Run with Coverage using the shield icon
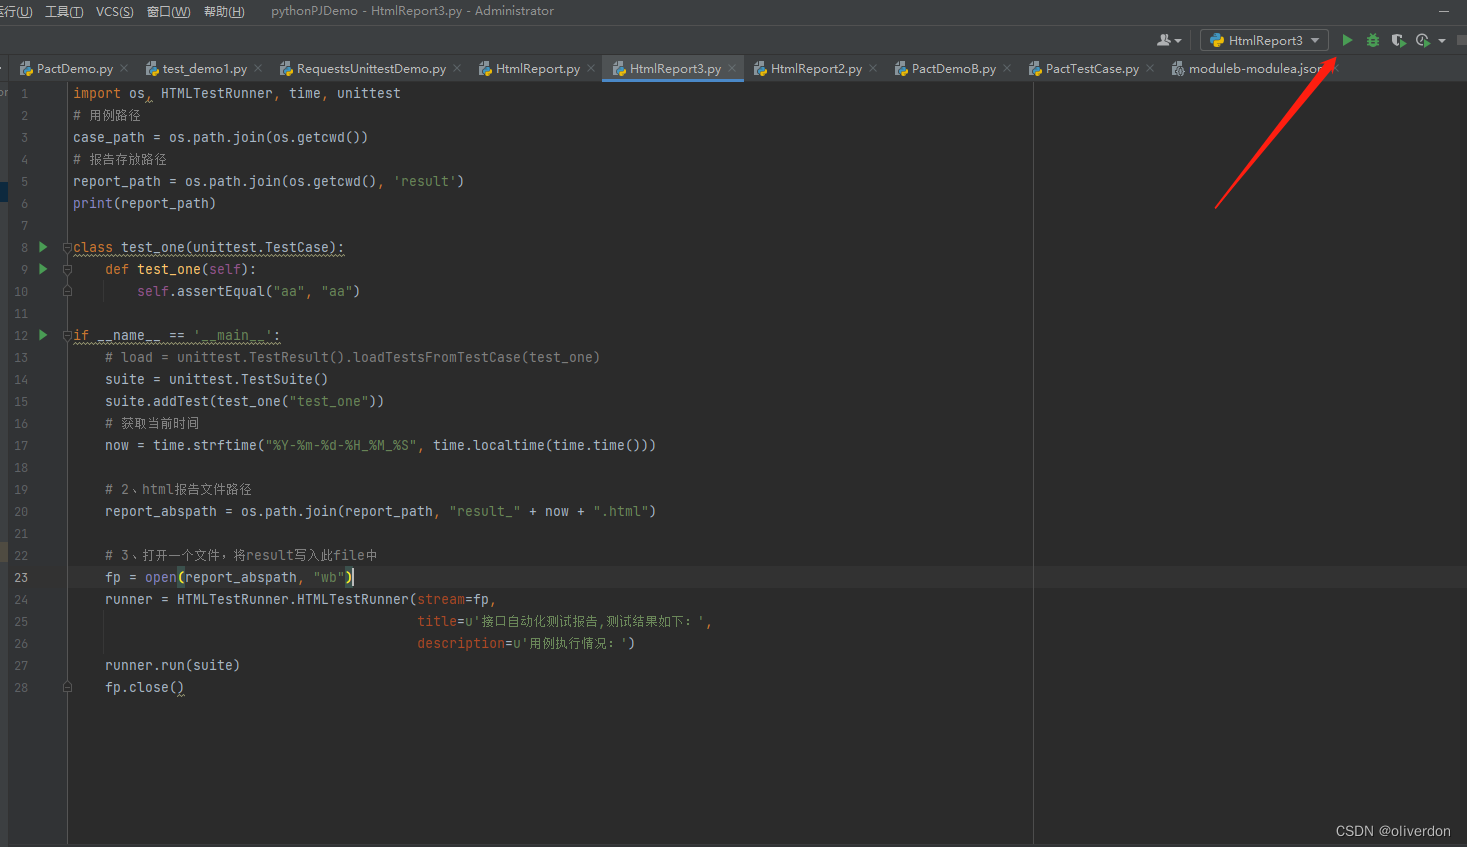 coord(1398,40)
